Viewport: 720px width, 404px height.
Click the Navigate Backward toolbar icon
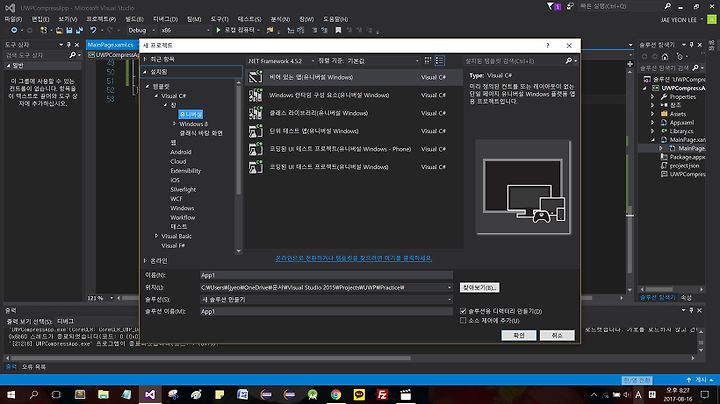point(14,30)
